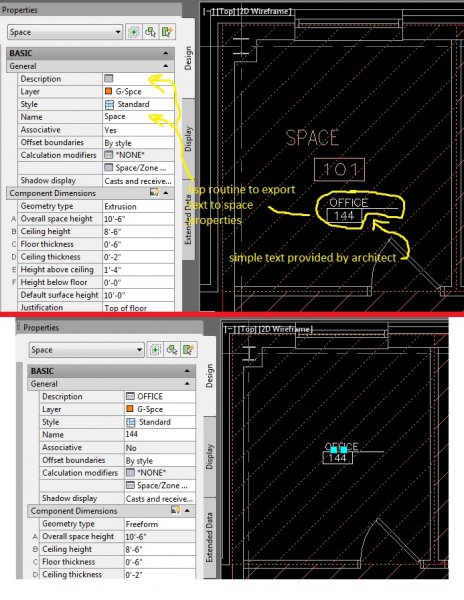Image resolution: width=464 pixels, height=600 pixels.
Task: Click the Top view control label in lower viewport
Action: 247,329
